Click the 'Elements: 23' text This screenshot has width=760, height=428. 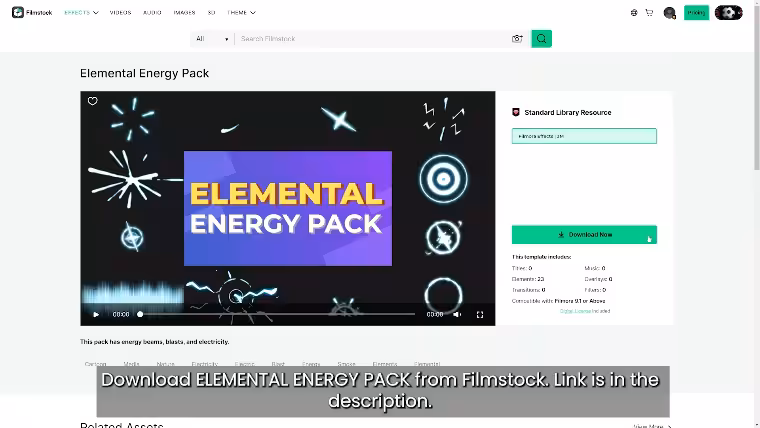coord(528,279)
